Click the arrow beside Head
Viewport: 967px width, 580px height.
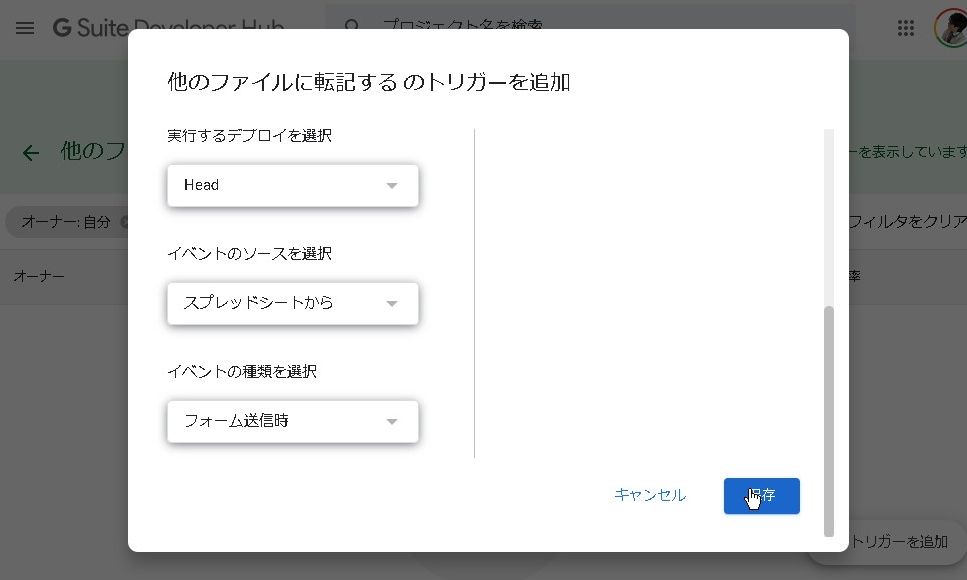pos(392,185)
